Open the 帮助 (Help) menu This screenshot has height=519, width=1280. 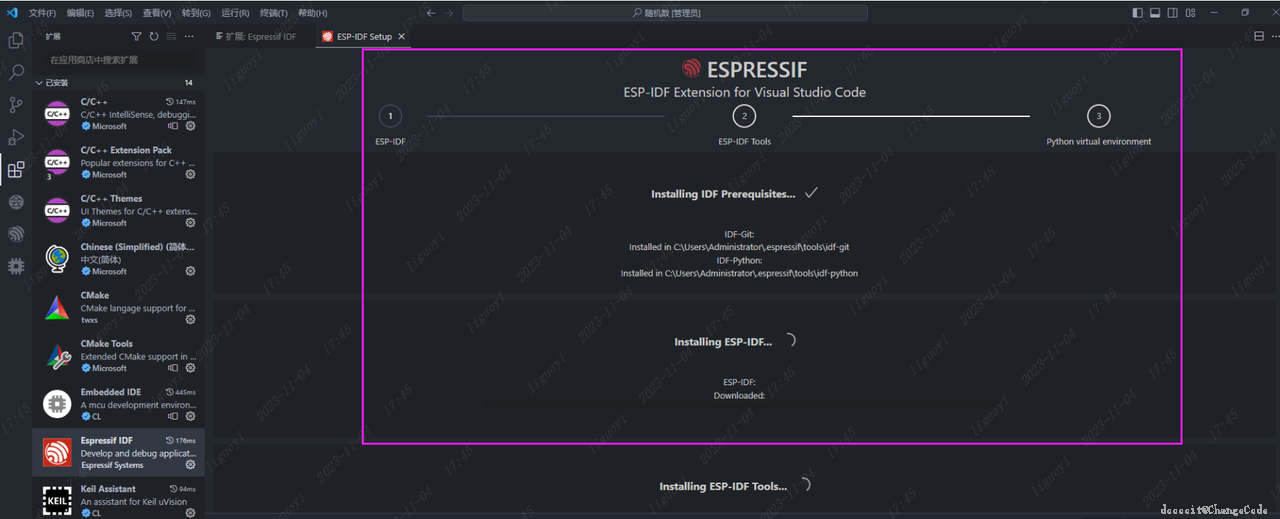pos(312,13)
